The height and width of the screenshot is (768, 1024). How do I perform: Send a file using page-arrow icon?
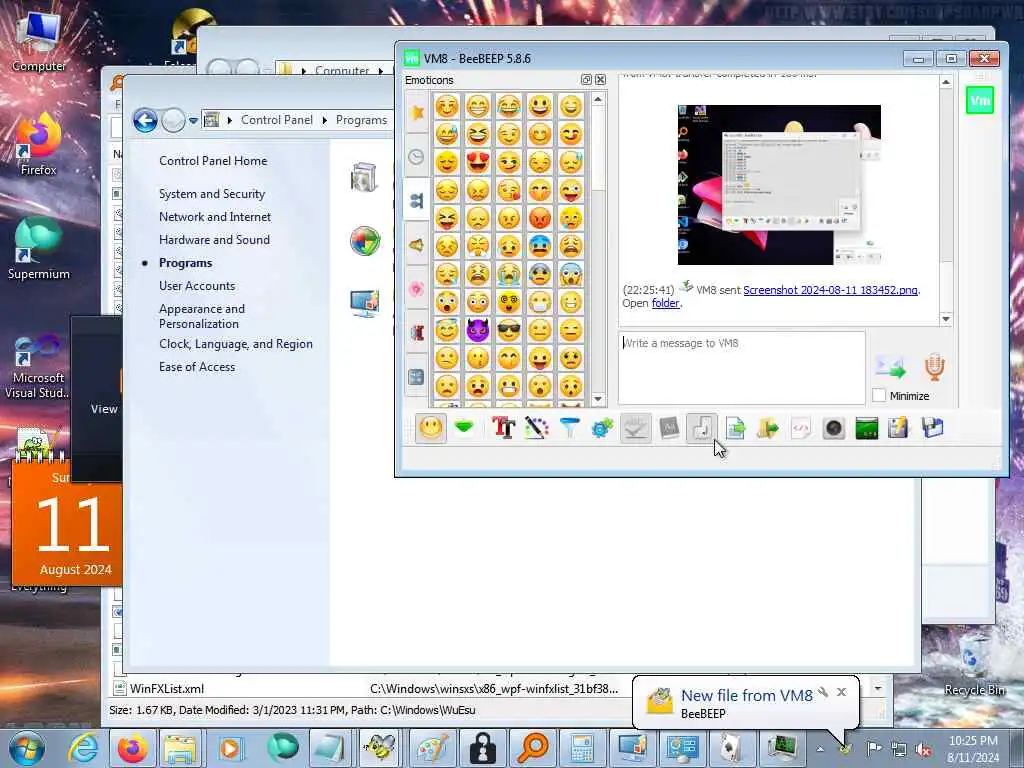tap(735, 428)
